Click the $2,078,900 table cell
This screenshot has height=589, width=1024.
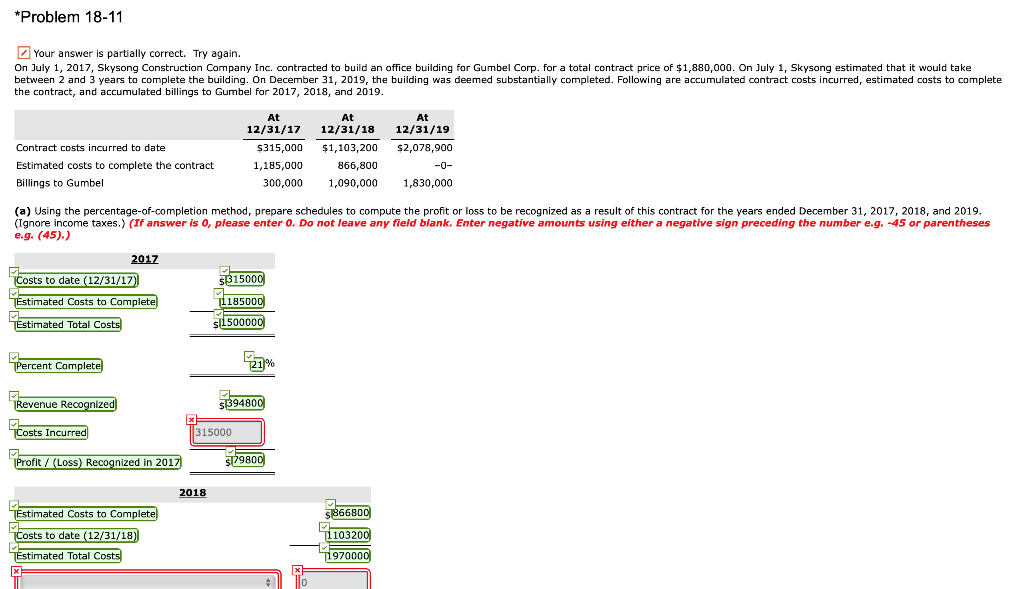tap(424, 148)
